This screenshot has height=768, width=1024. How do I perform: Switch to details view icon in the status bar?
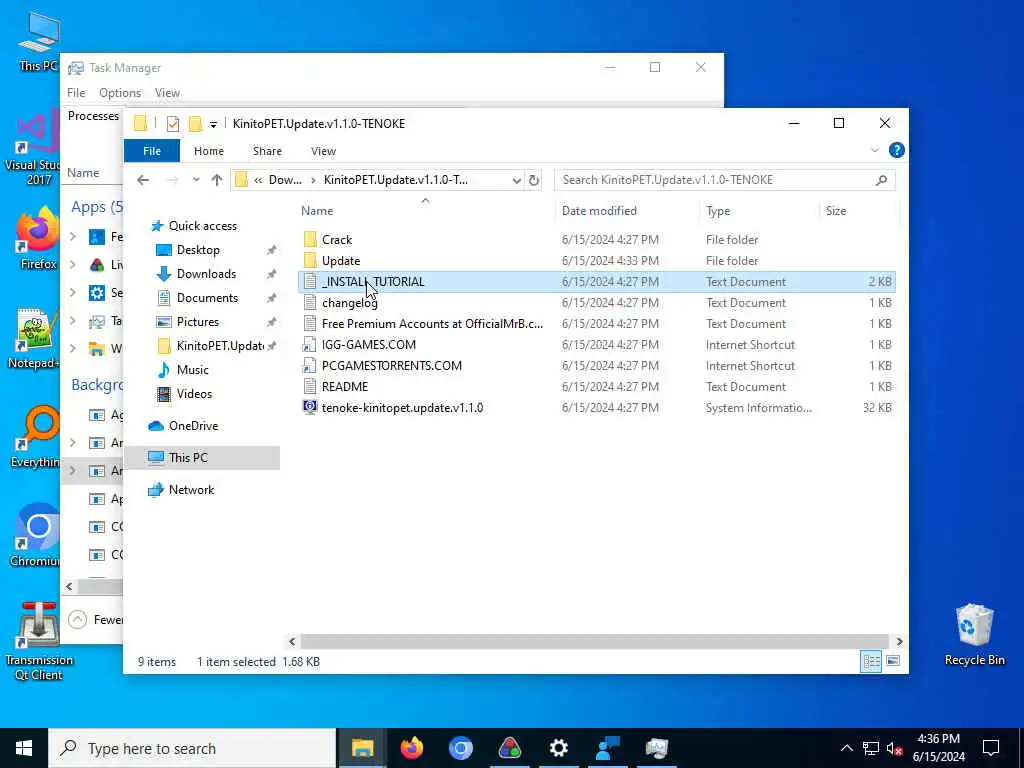point(871,661)
